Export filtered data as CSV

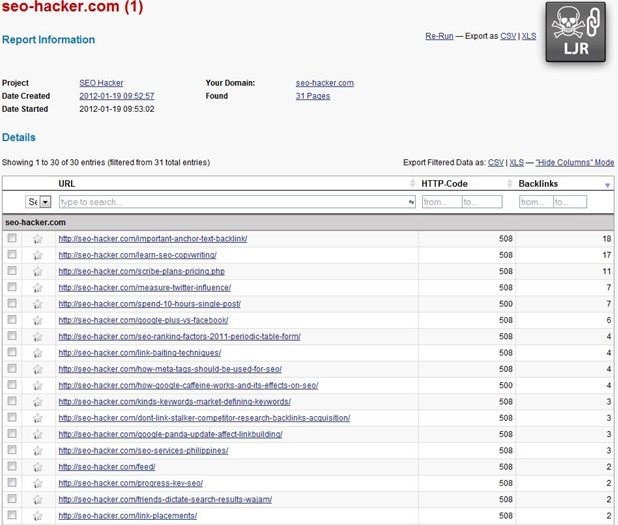[x=495, y=162]
